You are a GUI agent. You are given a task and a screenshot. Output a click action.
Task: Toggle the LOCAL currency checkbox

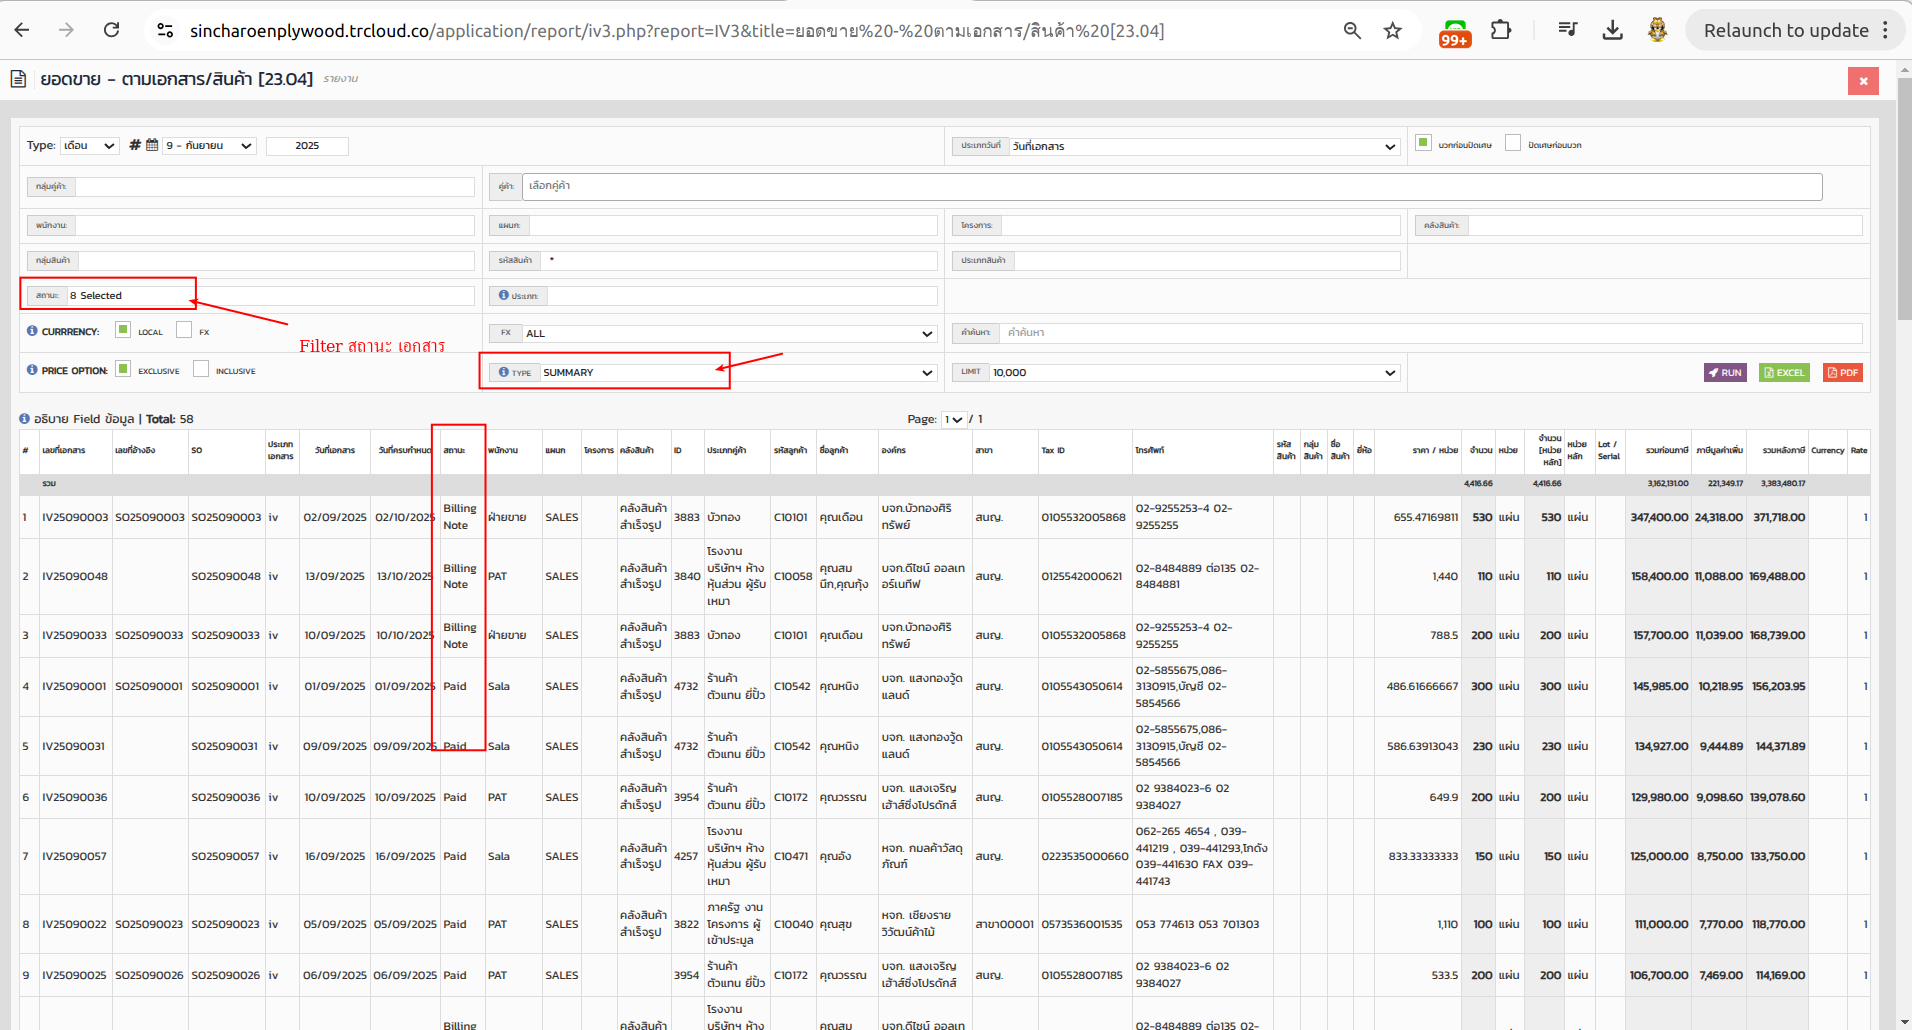coord(123,330)
